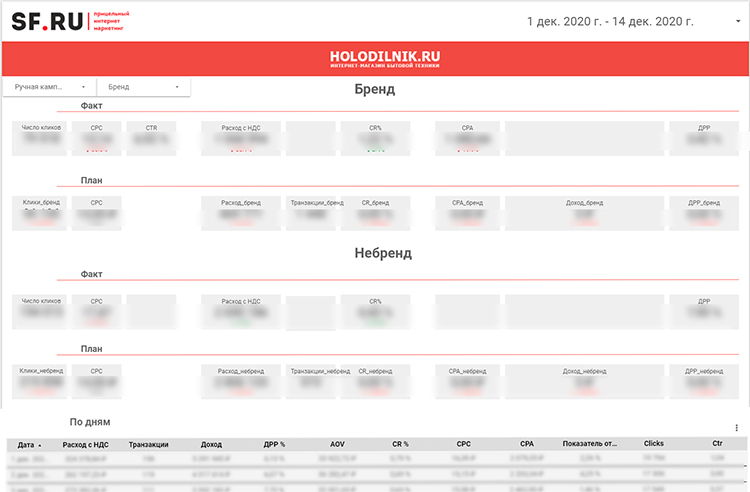Sort table by Показатель от... column
Image resolution: width=750 pixels, height=492 pixels.
pyautogui.click(x=589, y=444)
